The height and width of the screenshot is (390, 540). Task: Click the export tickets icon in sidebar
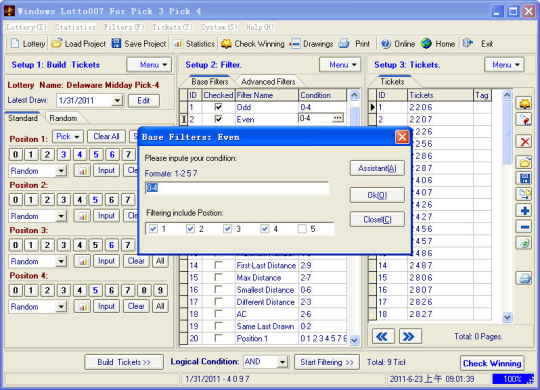[x=525, y=194]
